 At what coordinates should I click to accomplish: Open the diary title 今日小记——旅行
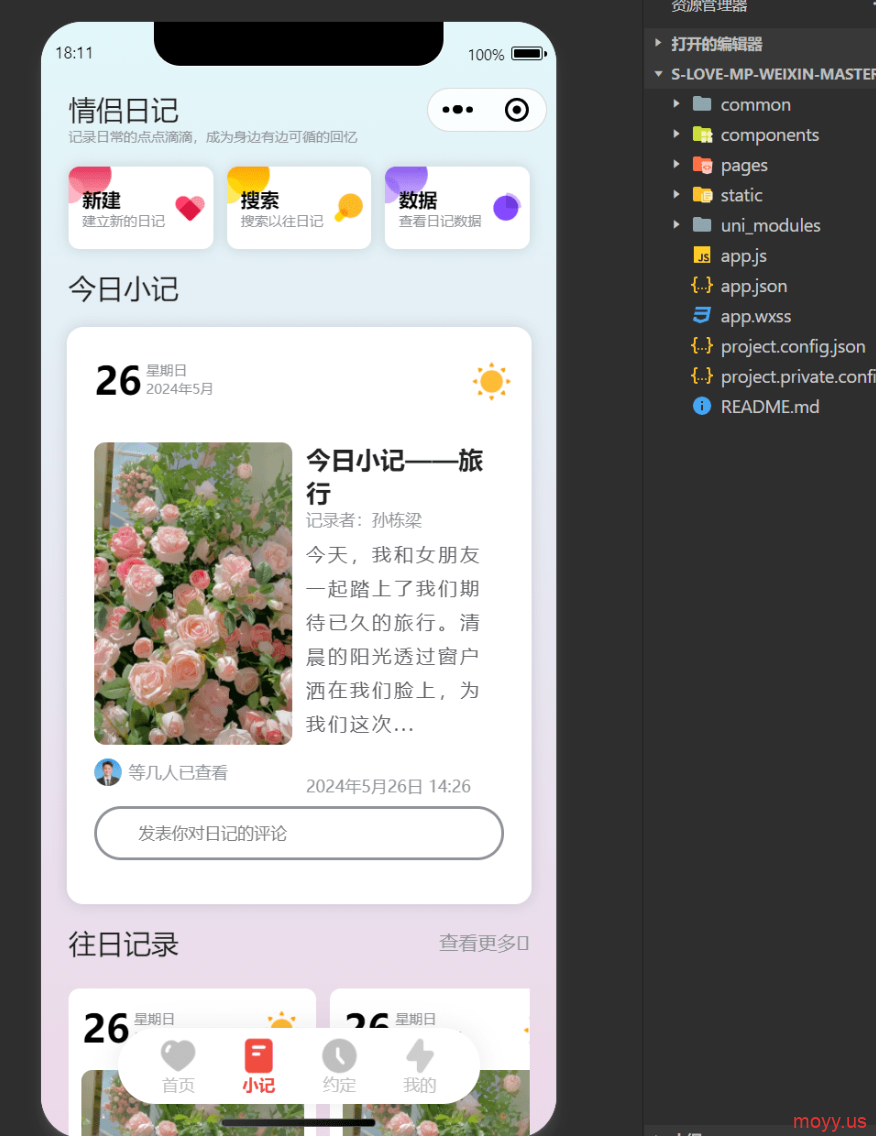(394, 477)
